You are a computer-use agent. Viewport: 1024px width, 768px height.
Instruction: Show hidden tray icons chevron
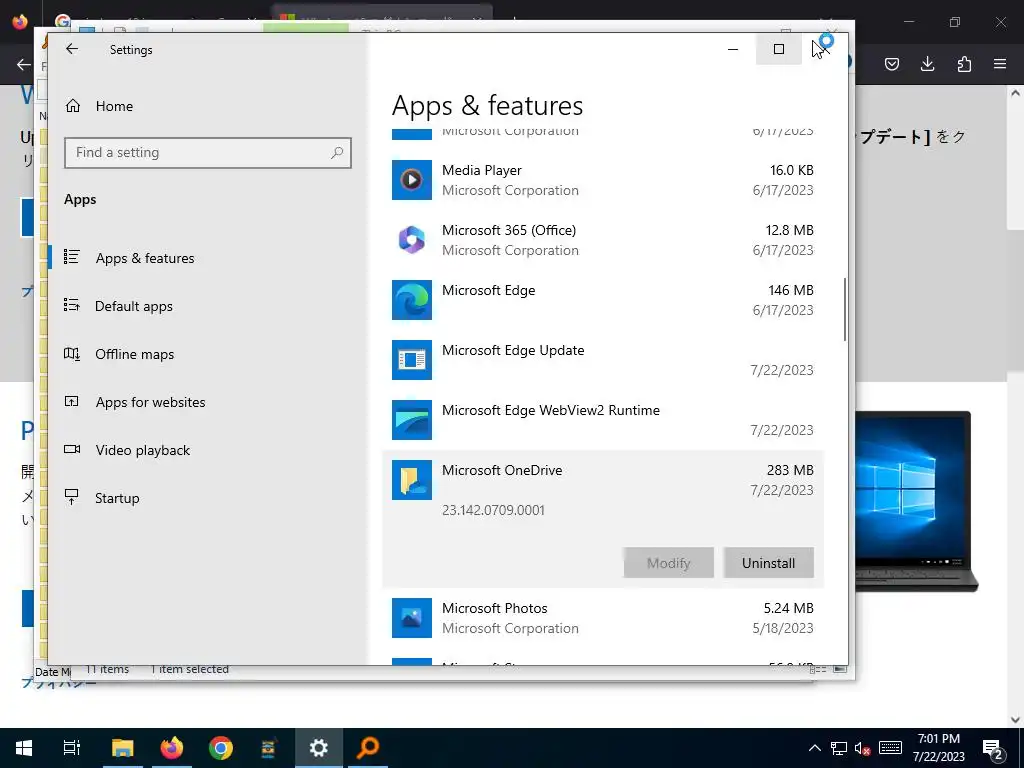tap(815, 748)
